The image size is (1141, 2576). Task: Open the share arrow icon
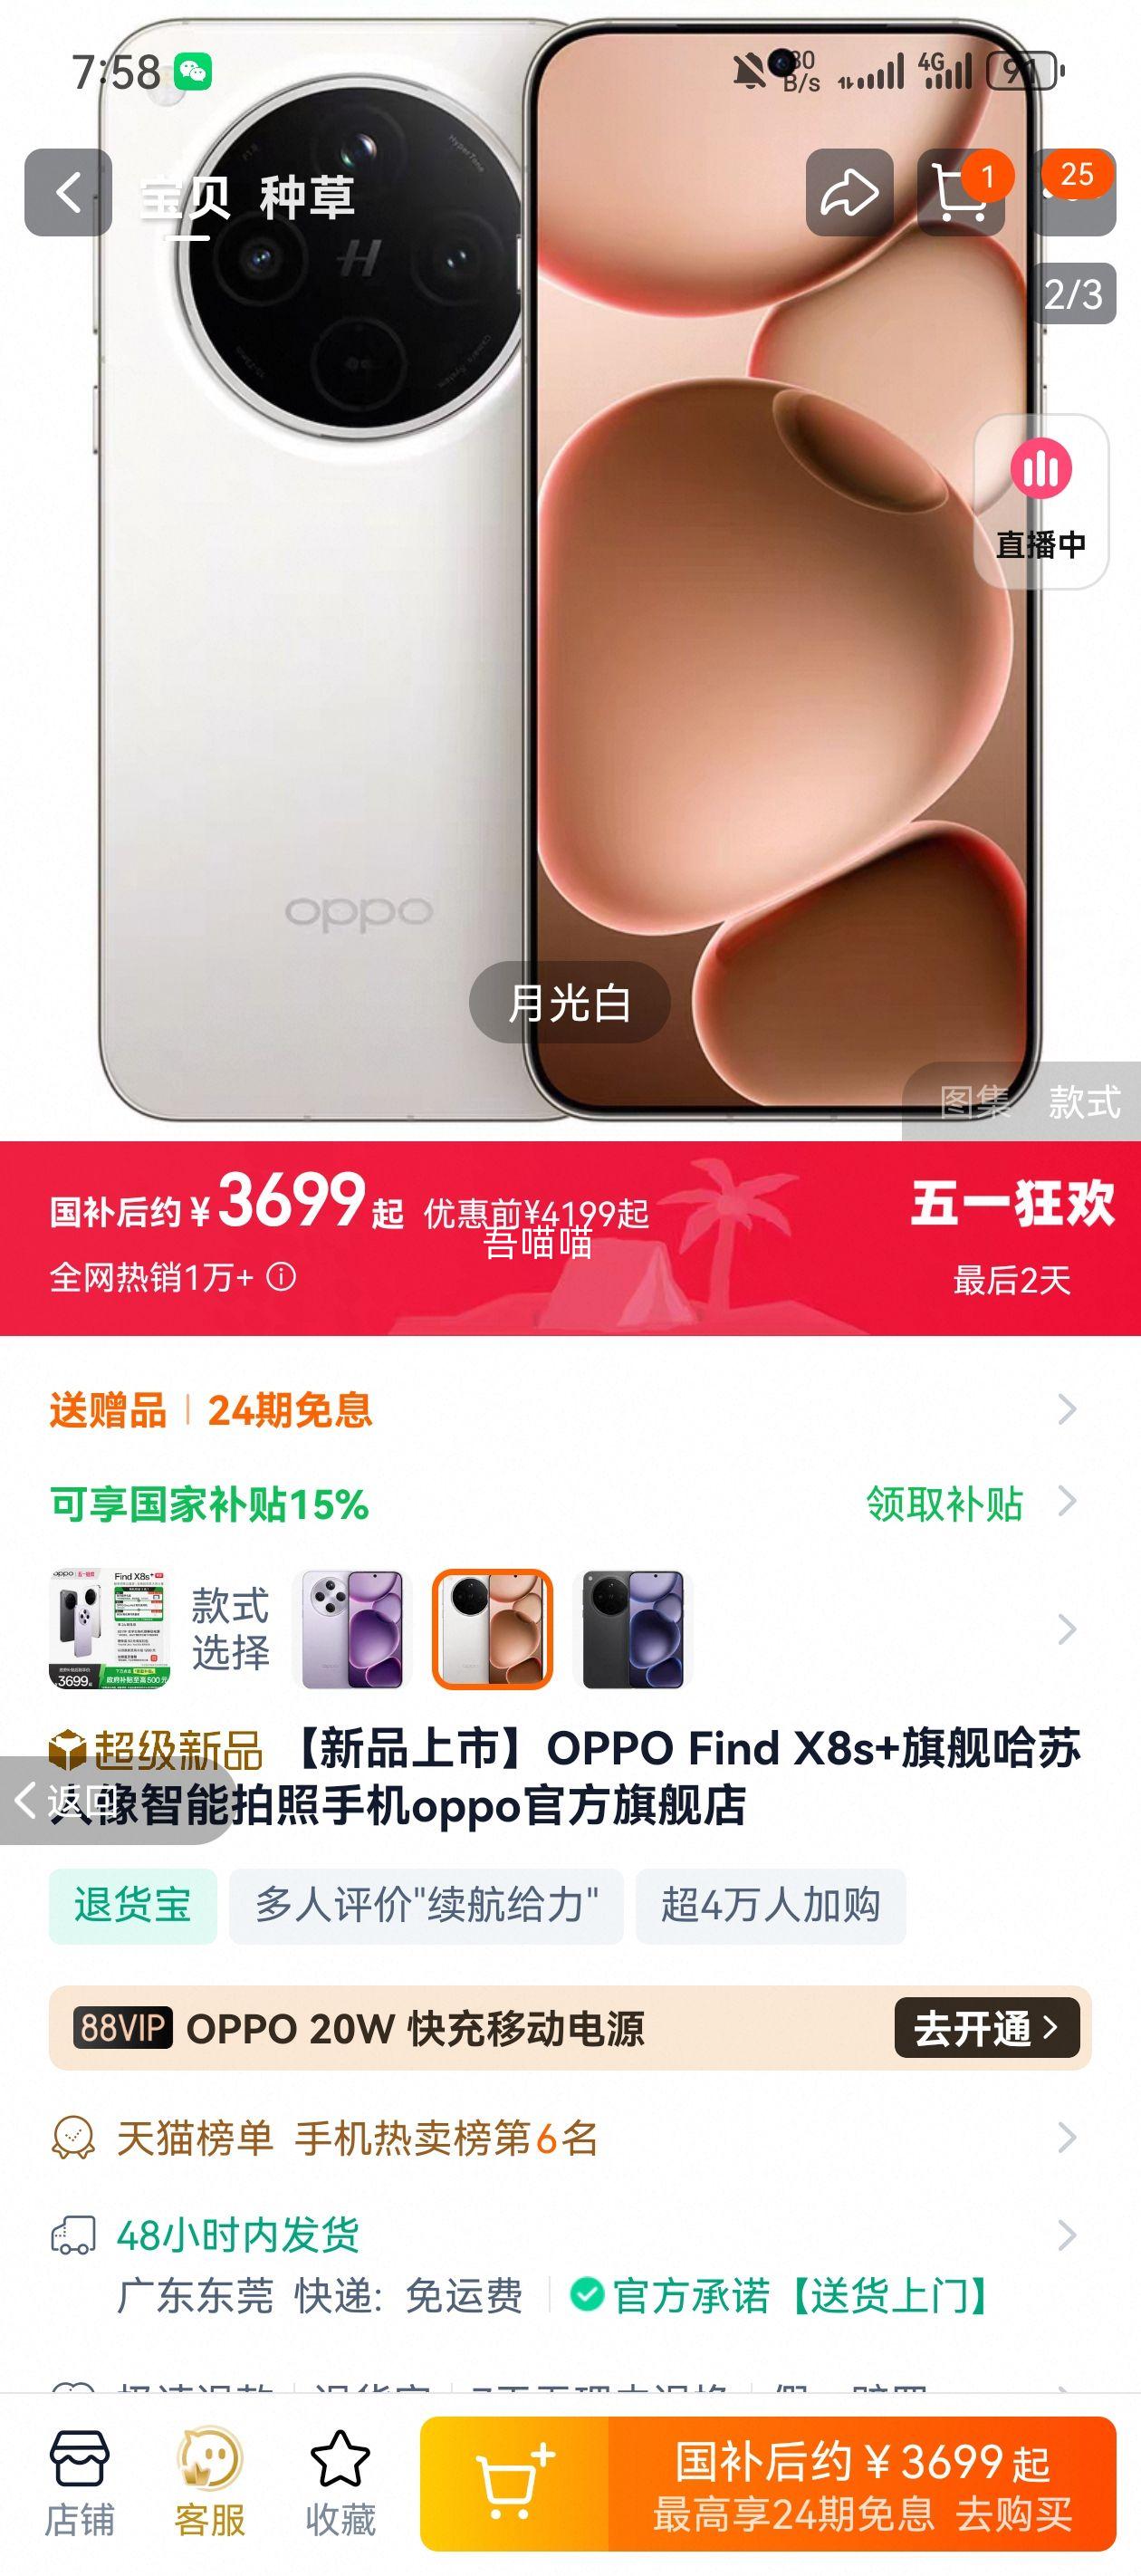(849, 192)
